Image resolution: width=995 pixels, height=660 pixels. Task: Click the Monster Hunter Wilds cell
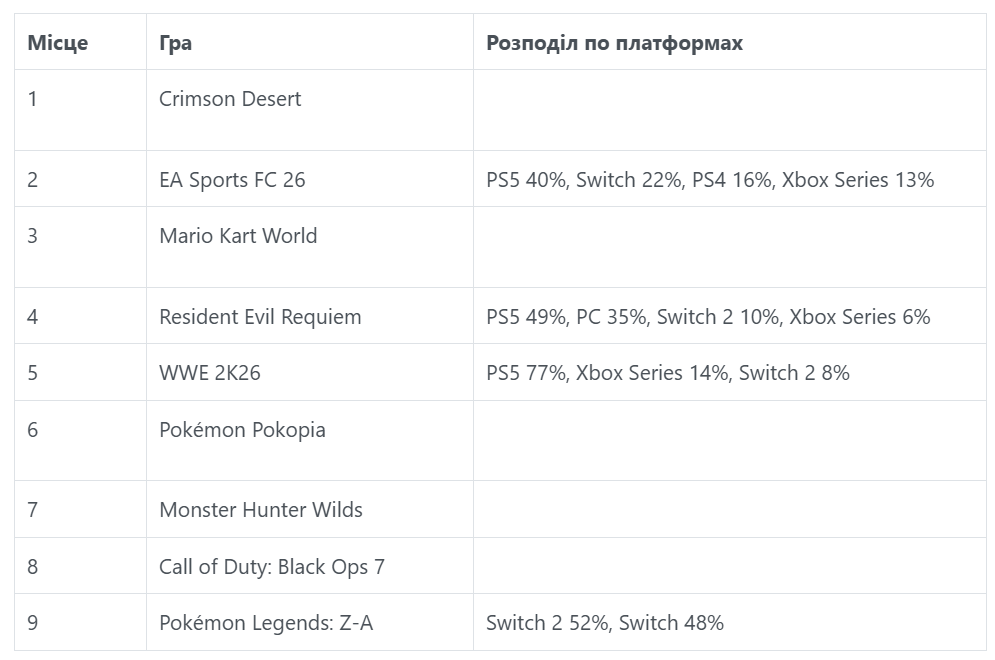pos(310,509)
